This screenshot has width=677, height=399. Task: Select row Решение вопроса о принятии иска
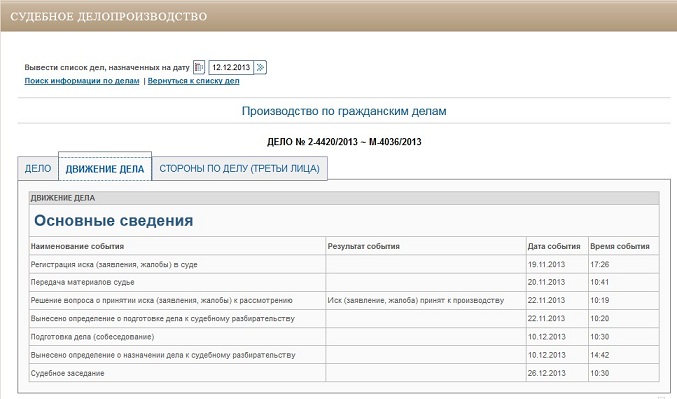[x=344, y=300]
